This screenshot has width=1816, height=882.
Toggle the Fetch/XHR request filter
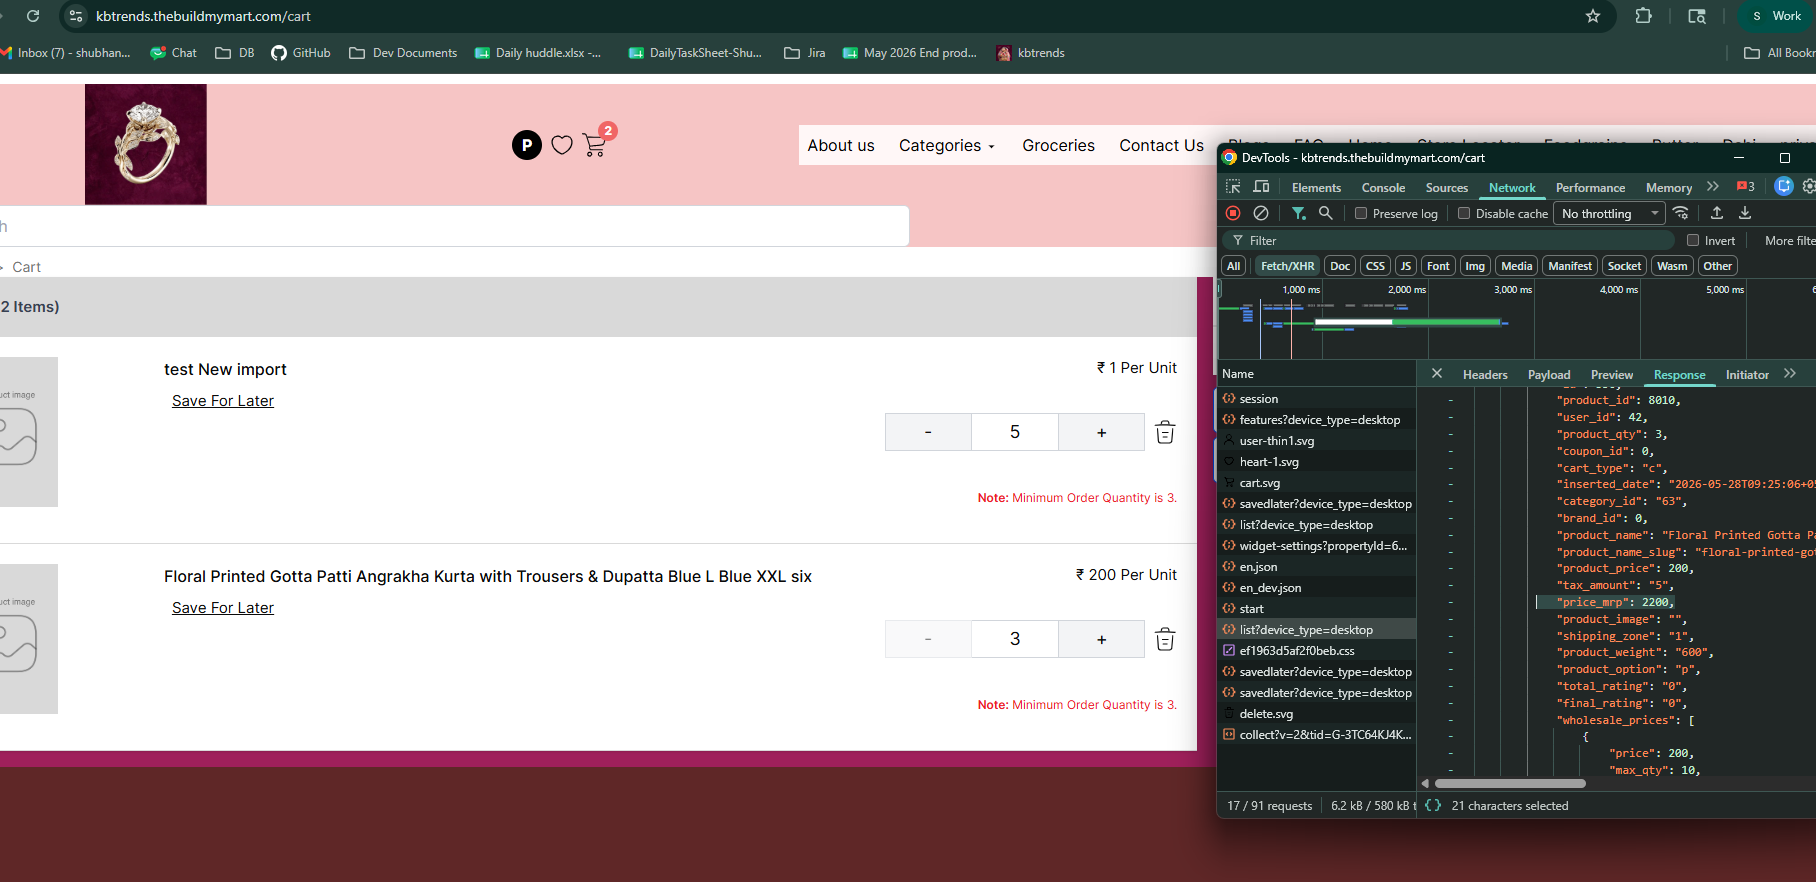[x=1287, y=266]
